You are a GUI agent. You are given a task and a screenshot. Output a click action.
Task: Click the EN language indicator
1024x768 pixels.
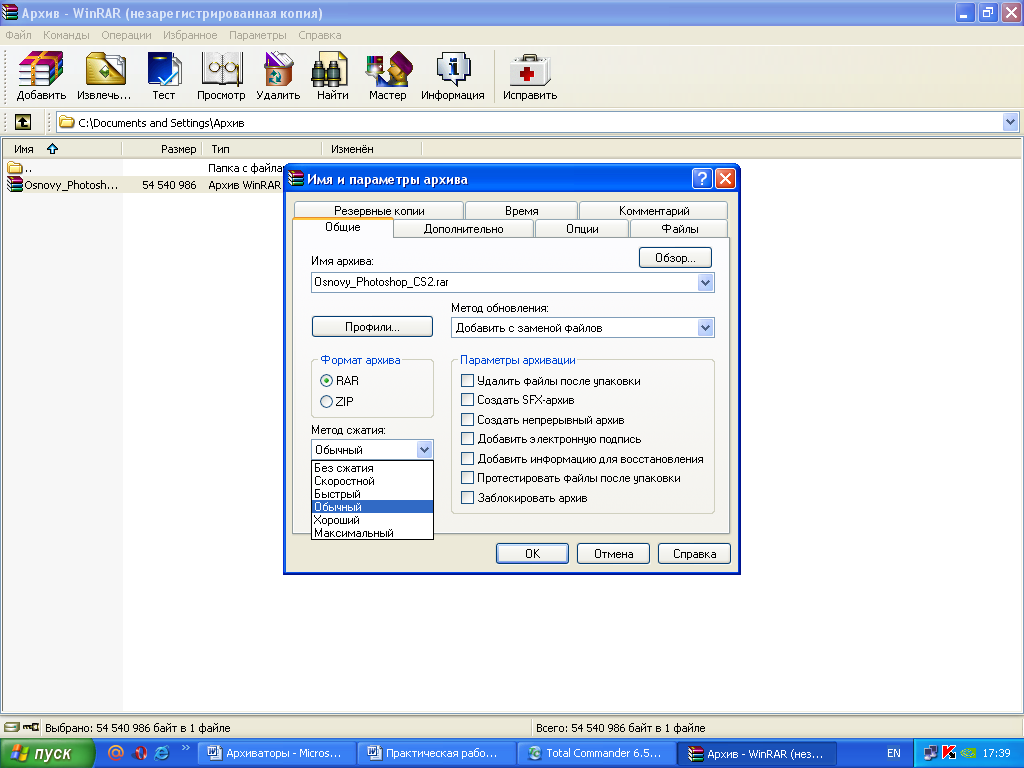(893, 753)
